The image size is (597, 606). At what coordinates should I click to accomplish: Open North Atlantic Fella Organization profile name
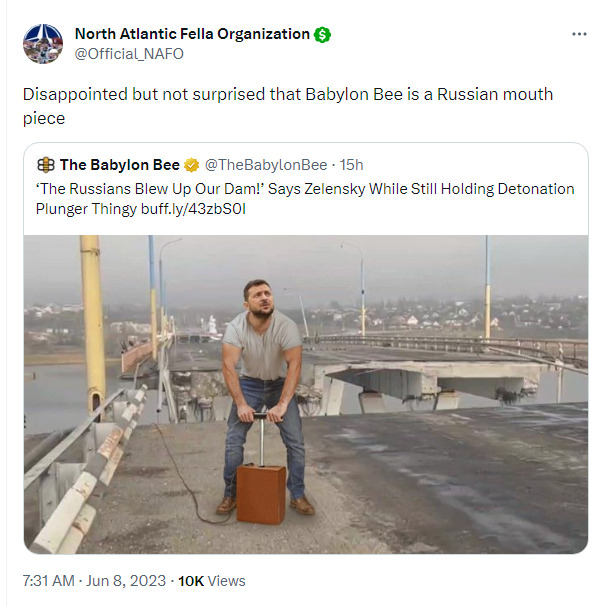192,34
